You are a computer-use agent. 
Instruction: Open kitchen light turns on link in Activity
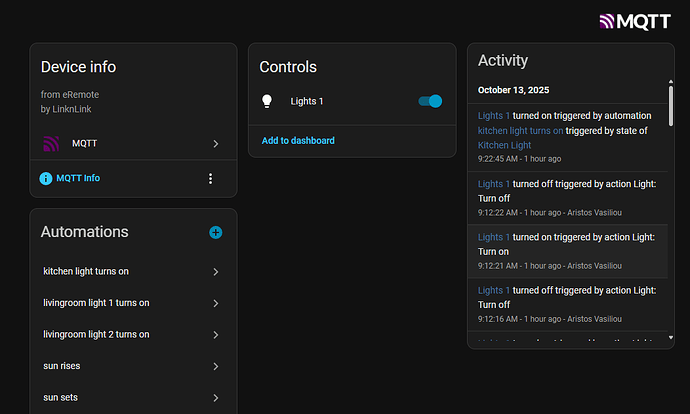coord(520,131)
